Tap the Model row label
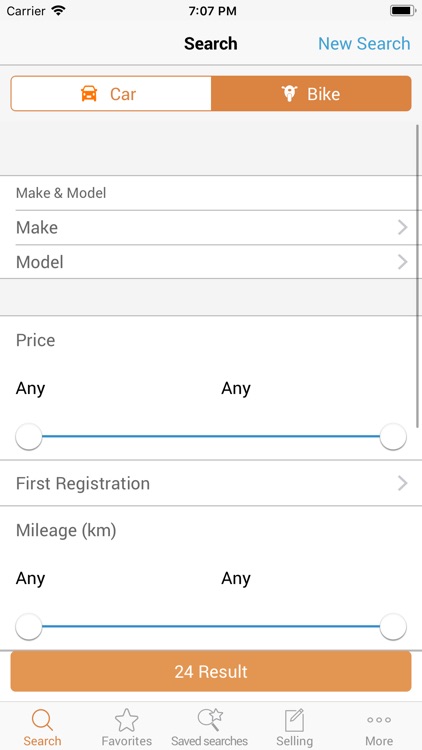The image size is (422, 750). [40, 262]
